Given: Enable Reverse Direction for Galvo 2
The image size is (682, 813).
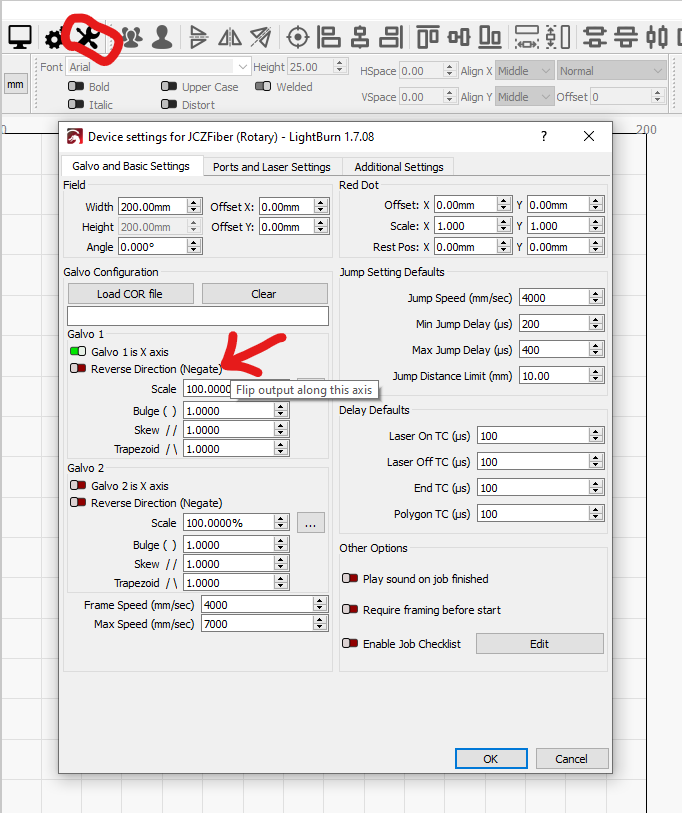Looking at the screenshot, I should tap(78, 503).
